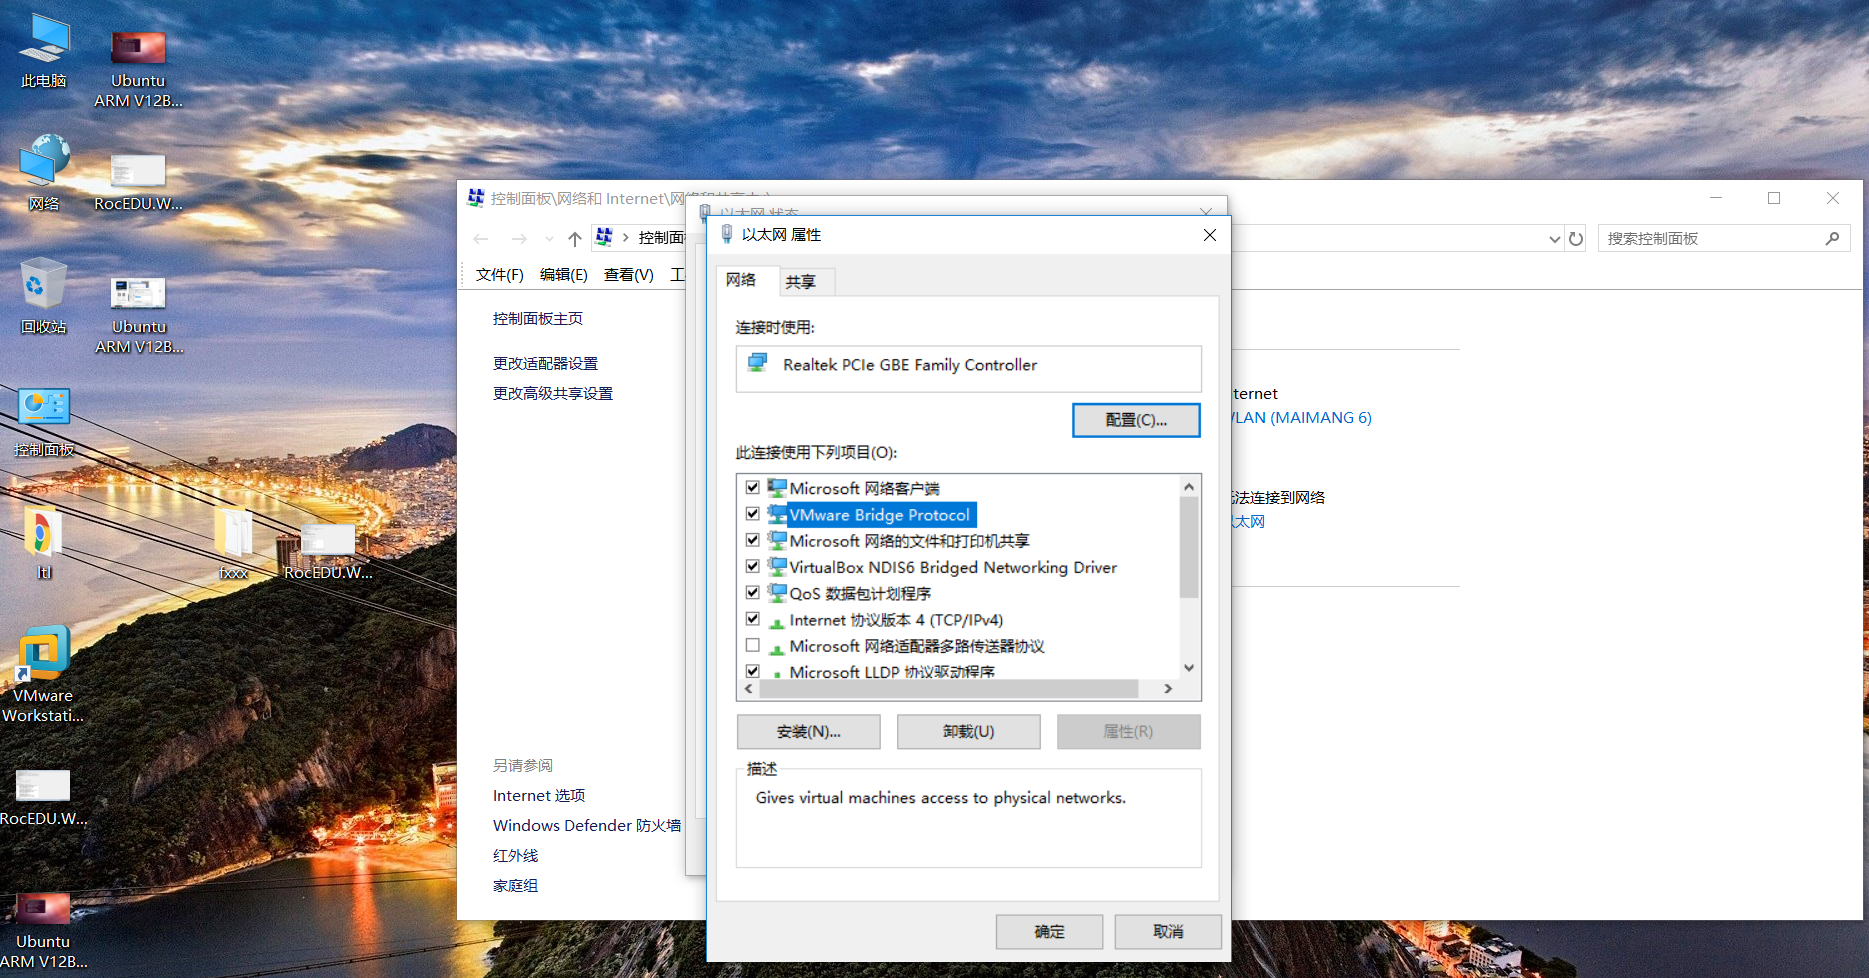Image resolution: width=1869 pixels, height=978 pixels.
Task: Click Realtek PCIe GBE adapter icon
Action: tap(758, 364)
